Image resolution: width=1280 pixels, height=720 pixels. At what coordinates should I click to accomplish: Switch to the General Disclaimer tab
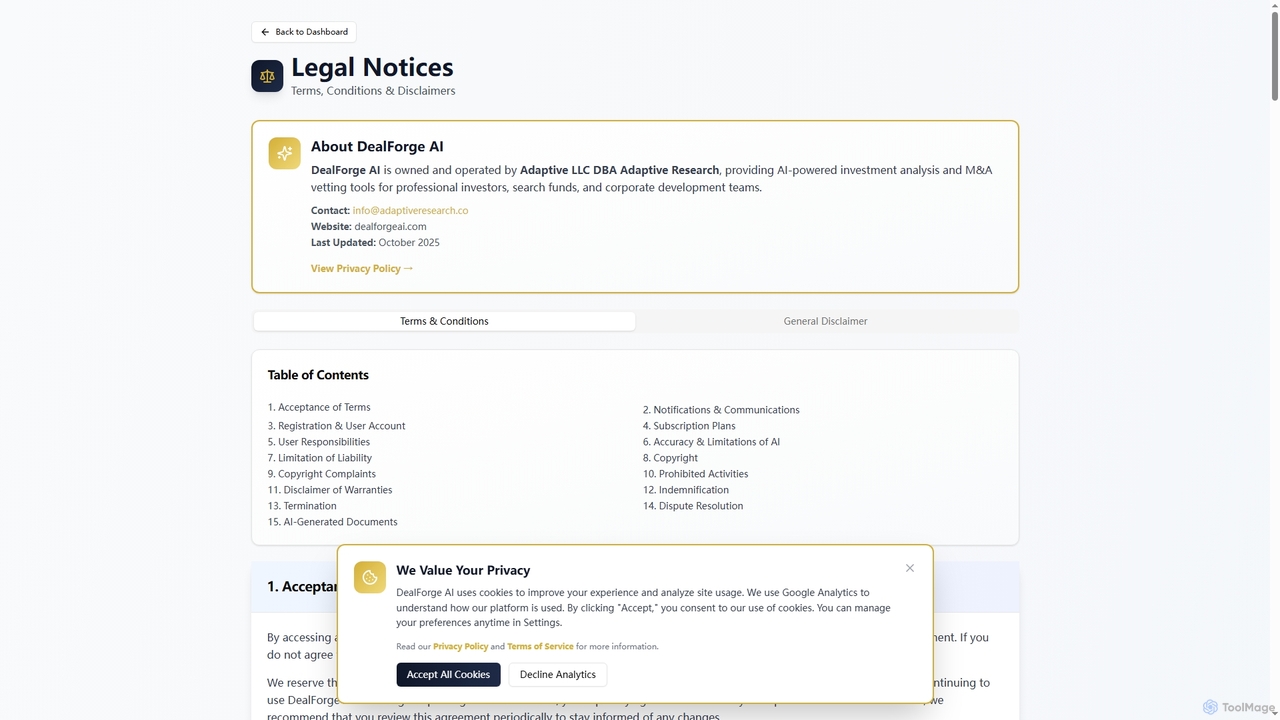click(x=826, y=321)
